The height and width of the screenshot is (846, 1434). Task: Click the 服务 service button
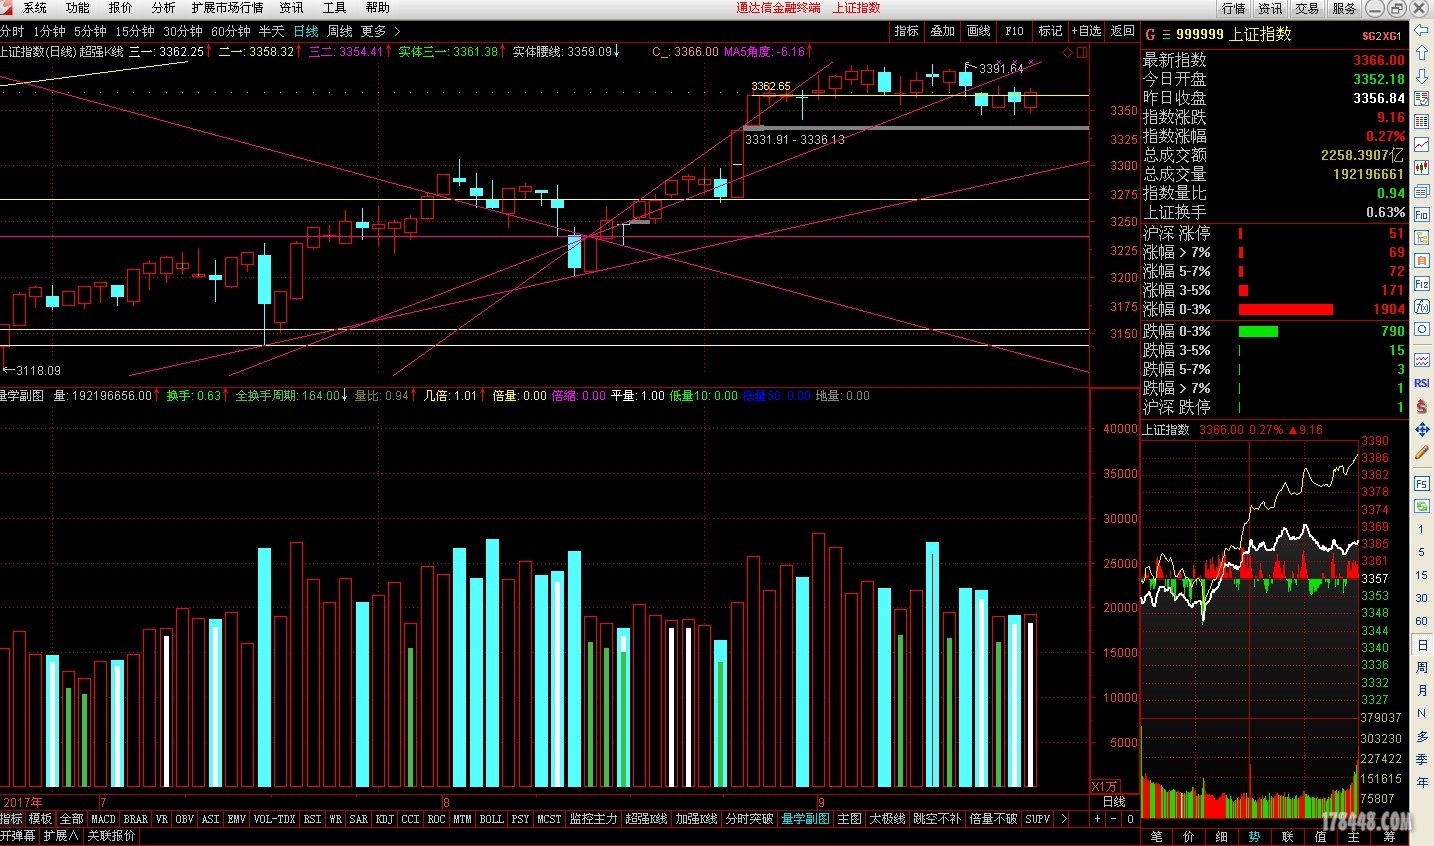[x=1344, y=8]
